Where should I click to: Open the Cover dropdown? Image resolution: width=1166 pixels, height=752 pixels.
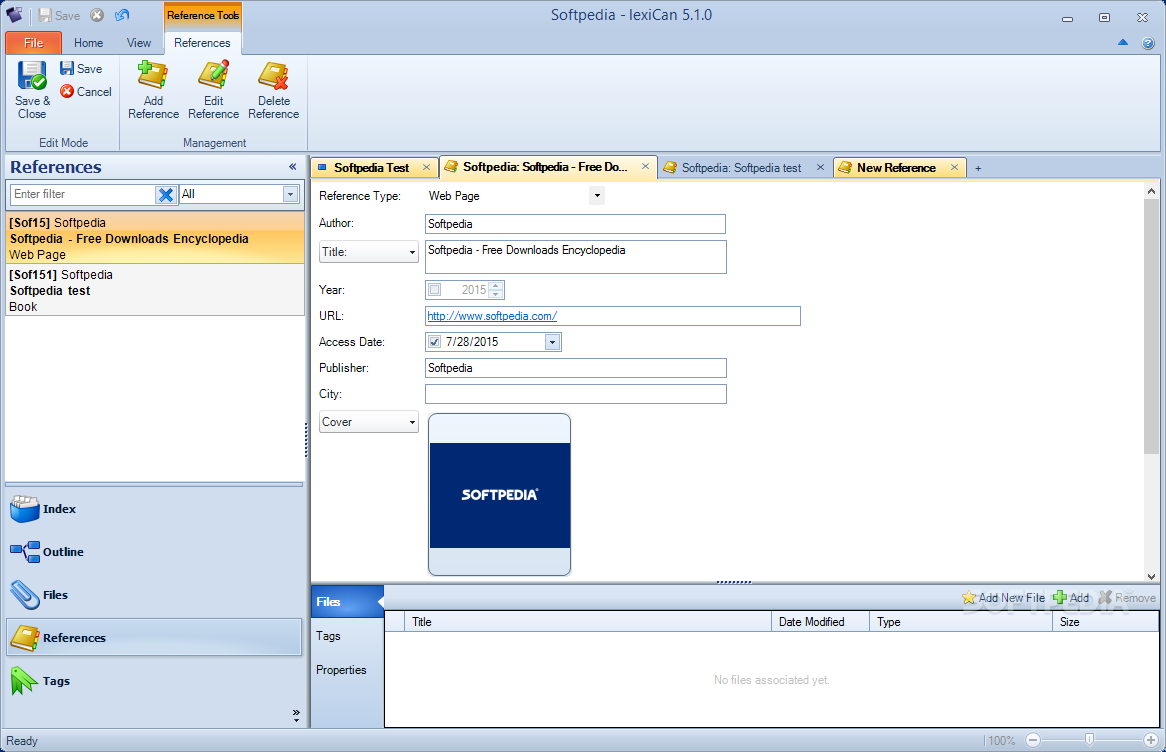(x=369, y=422)
